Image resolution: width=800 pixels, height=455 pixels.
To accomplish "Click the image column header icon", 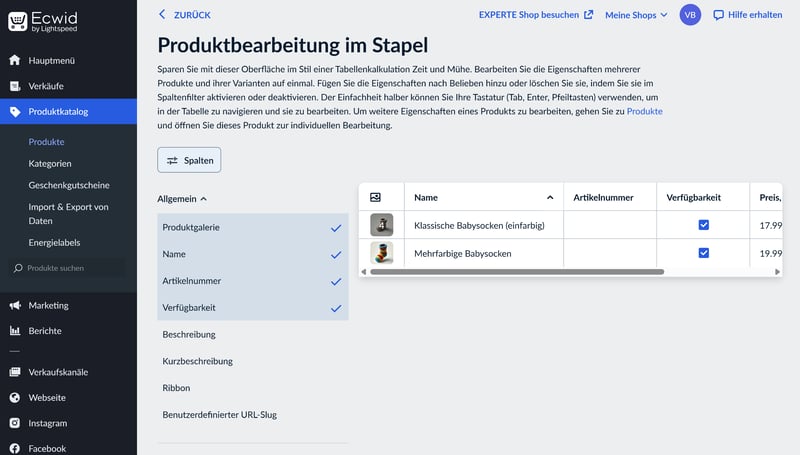I will coord(376,198).
